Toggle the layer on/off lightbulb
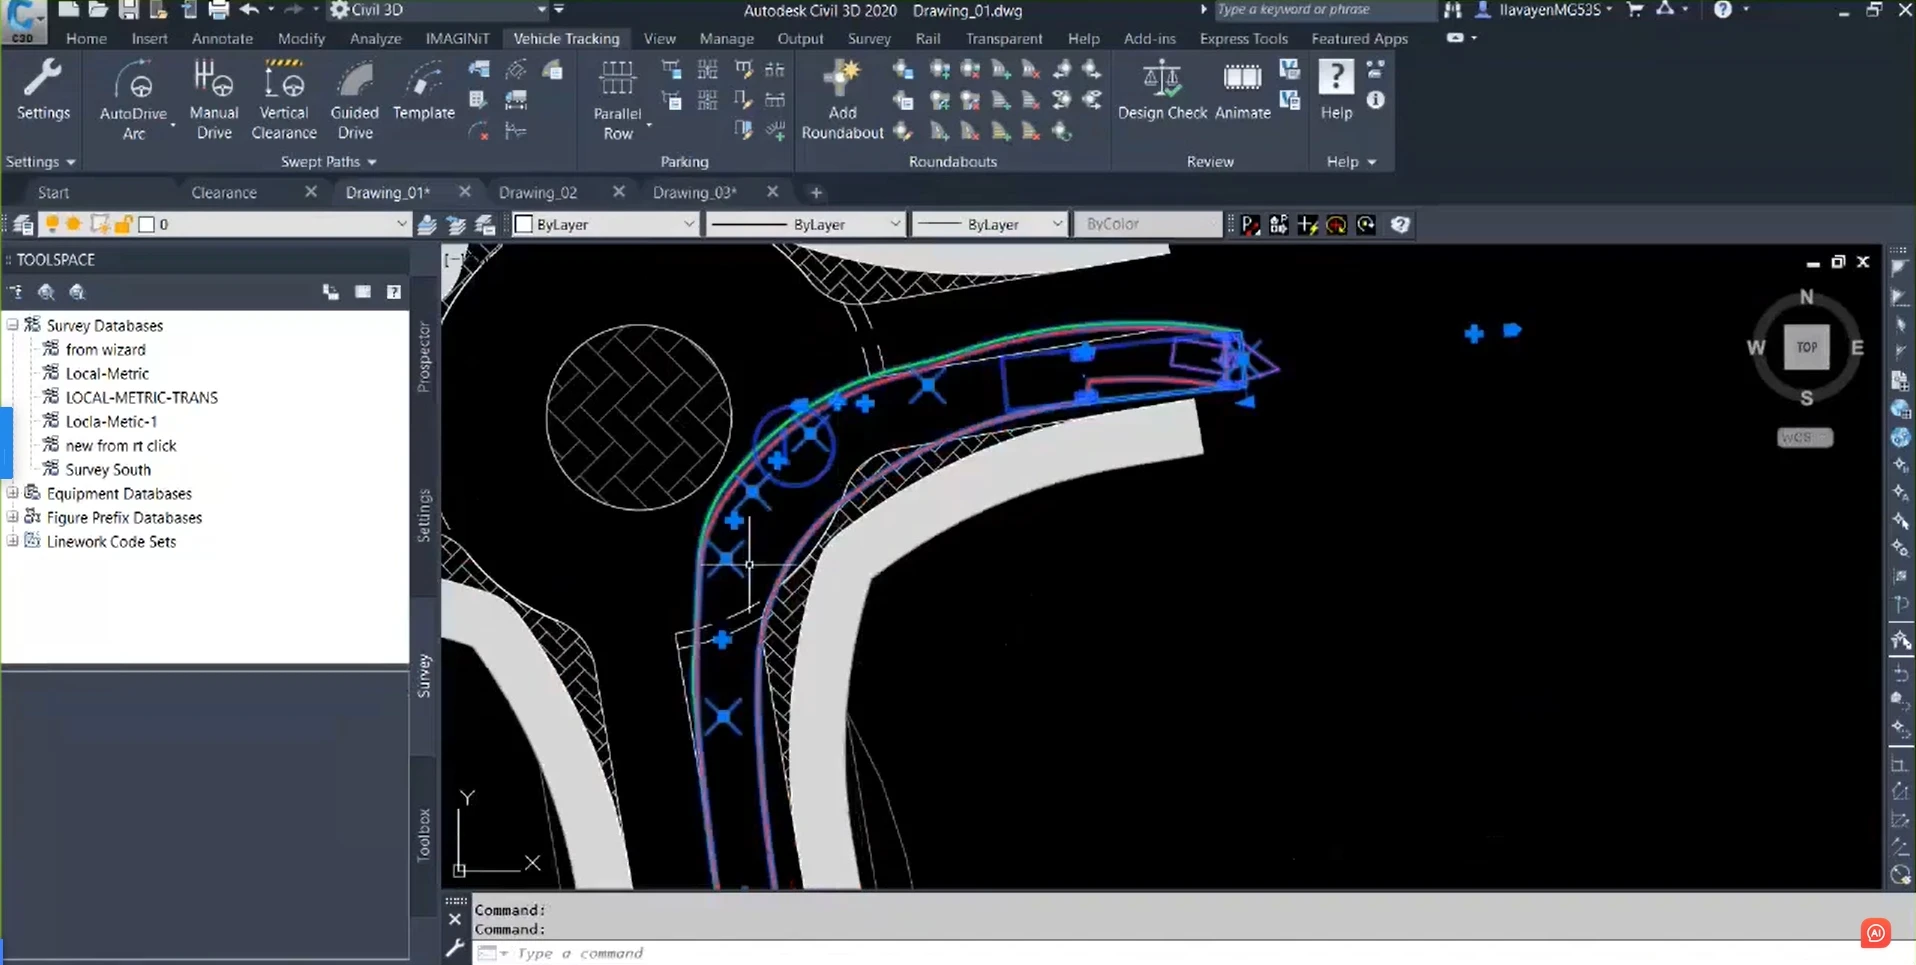The width and height of the screenshot is (1916, 965). [52, 224]
